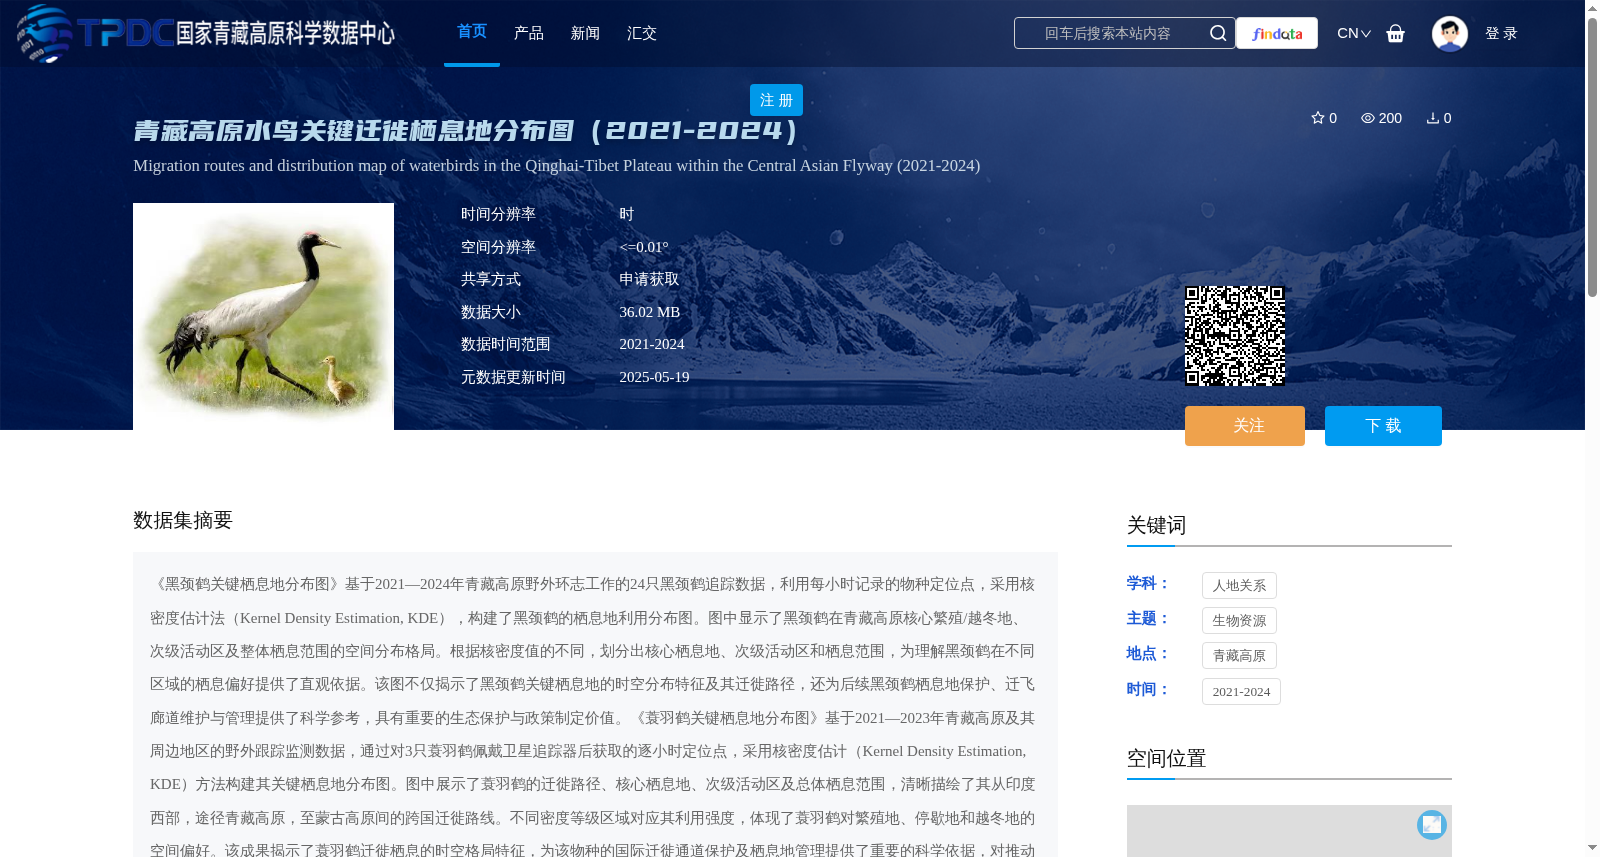
Task: Open the 汇交 menu
Action: 642,33
